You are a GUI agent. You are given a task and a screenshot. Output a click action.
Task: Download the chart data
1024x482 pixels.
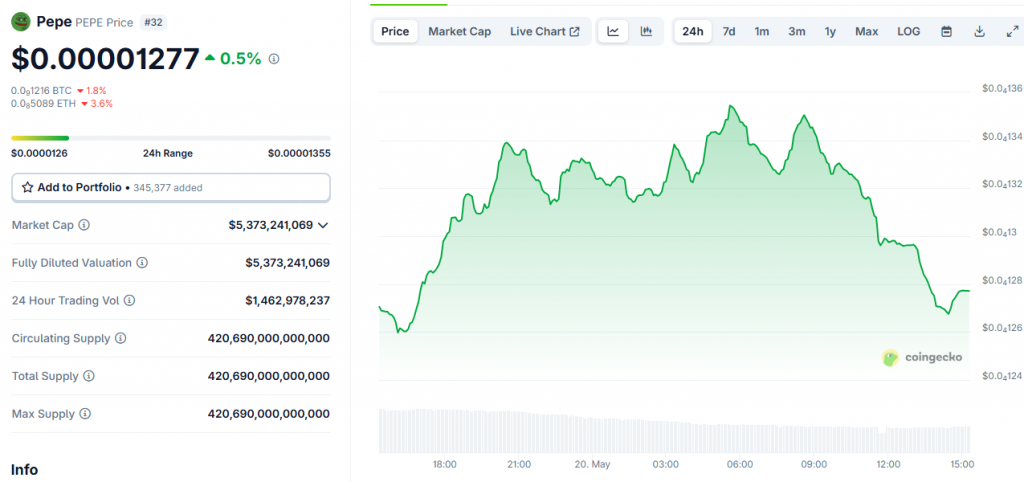(979, 31)
